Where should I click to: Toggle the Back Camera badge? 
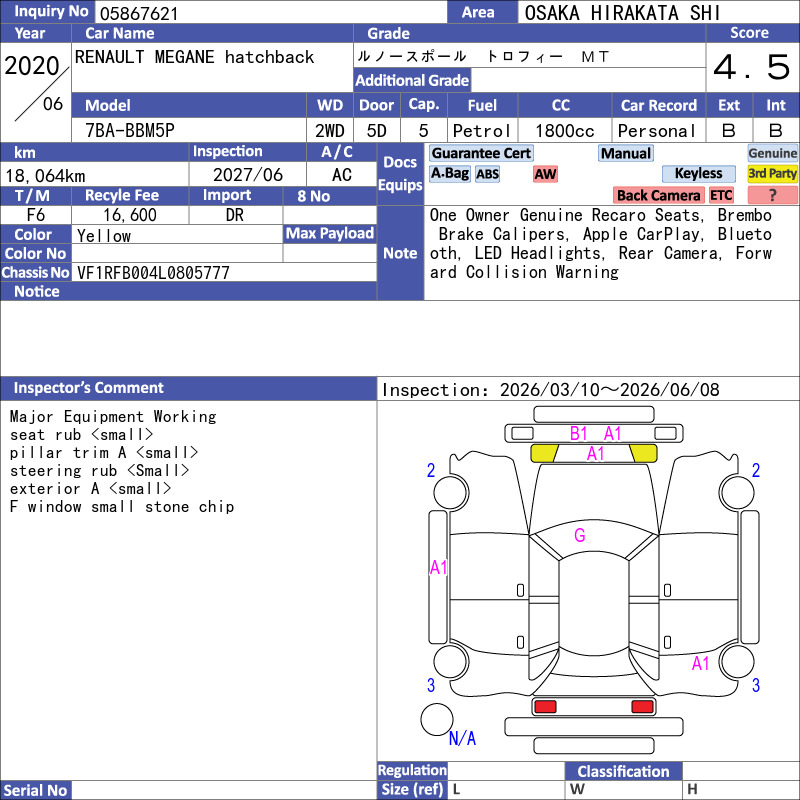659,195
